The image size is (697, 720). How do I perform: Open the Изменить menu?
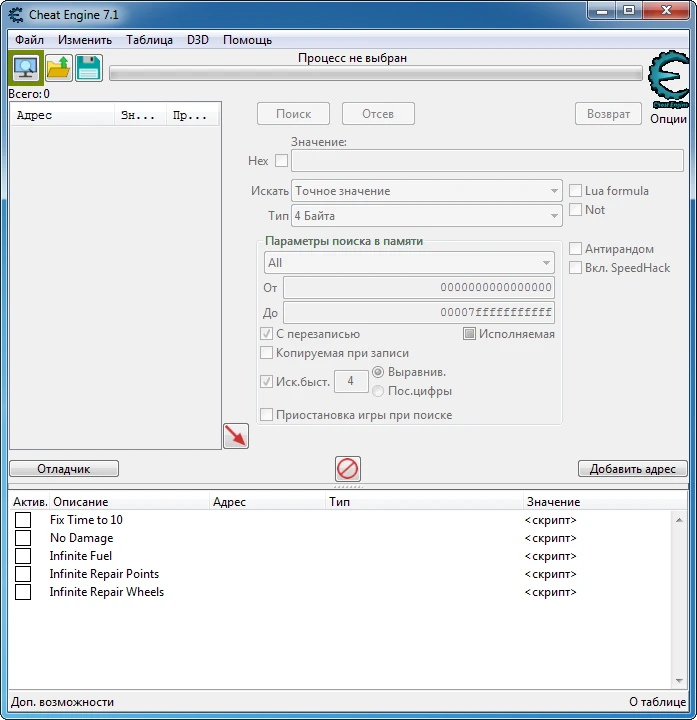click(85, 40)
